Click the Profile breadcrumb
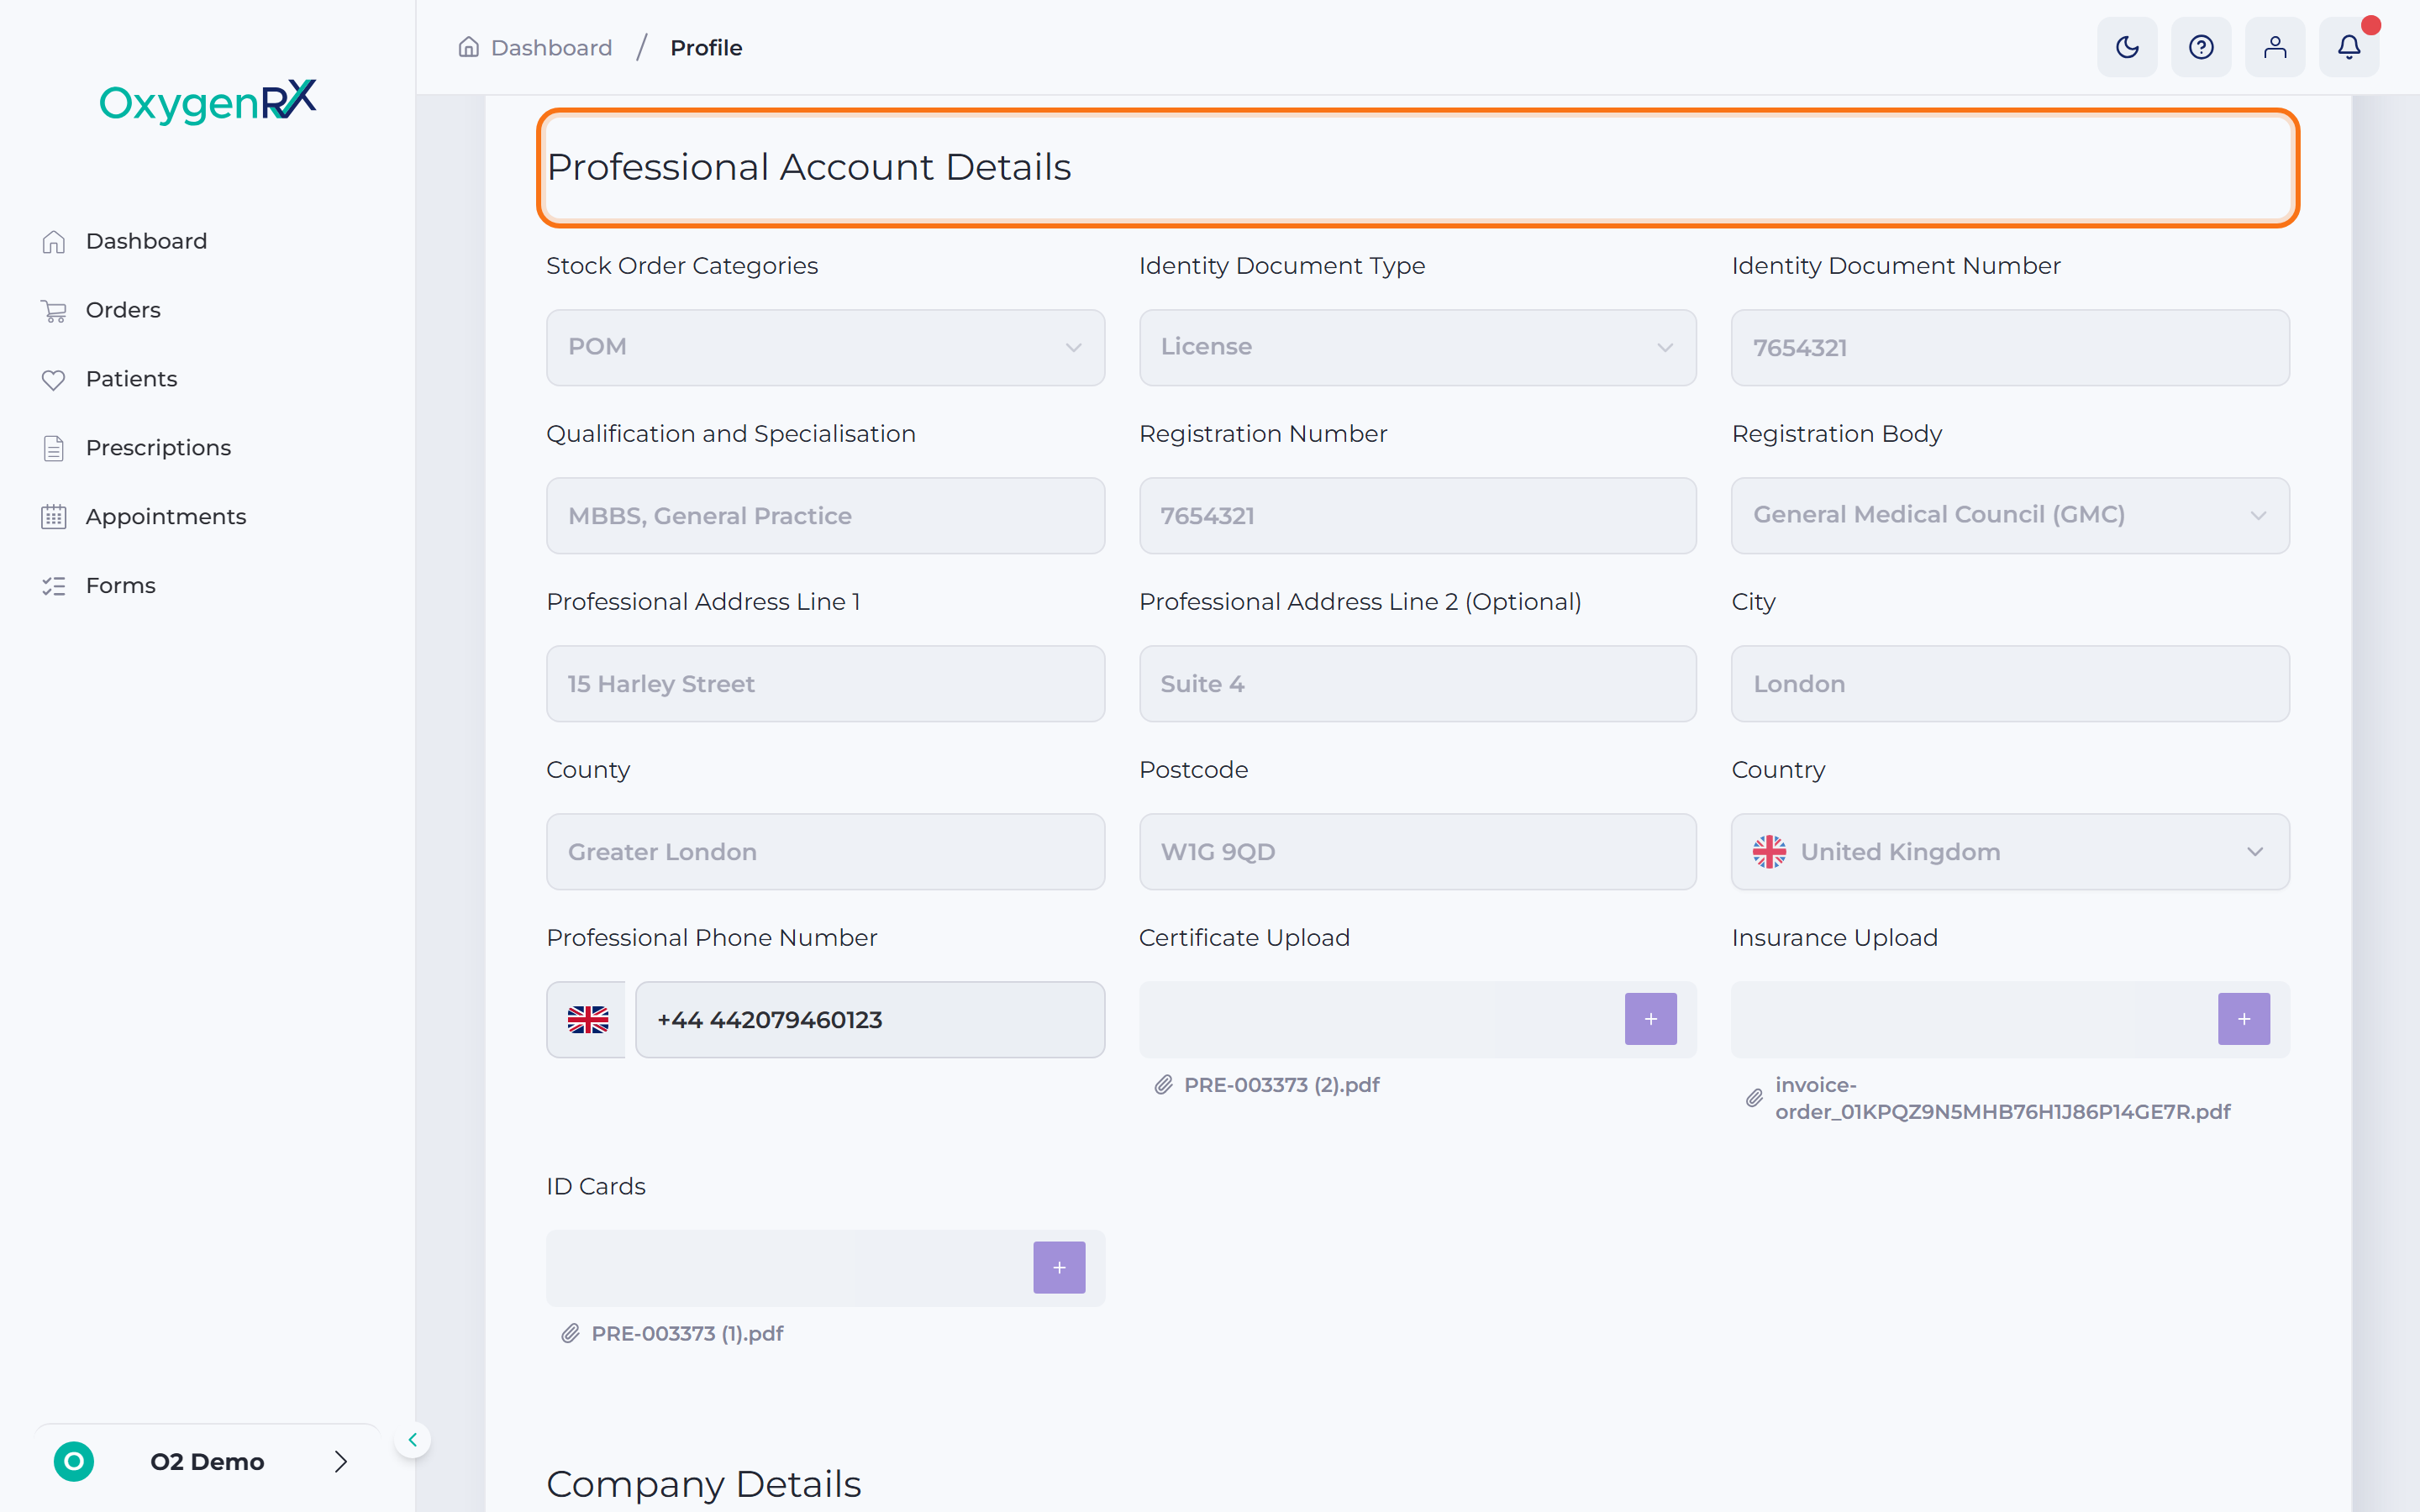This screenshot has width=2420, height=1512. pyautogui.click(x=706, y=48)
